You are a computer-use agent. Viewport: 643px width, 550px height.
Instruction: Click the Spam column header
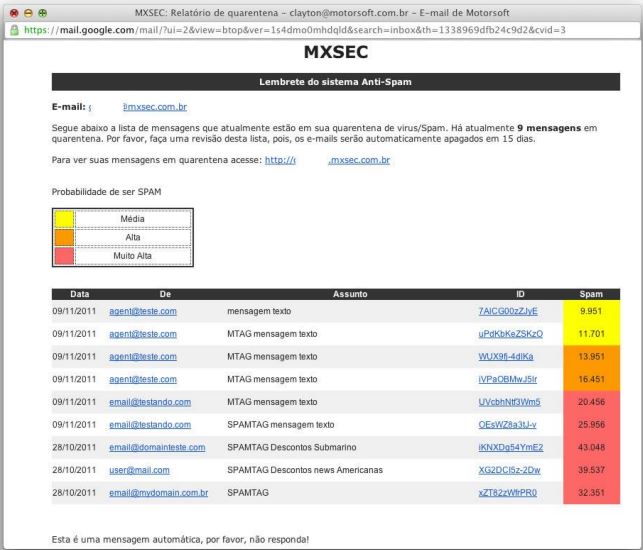[592, 294]
